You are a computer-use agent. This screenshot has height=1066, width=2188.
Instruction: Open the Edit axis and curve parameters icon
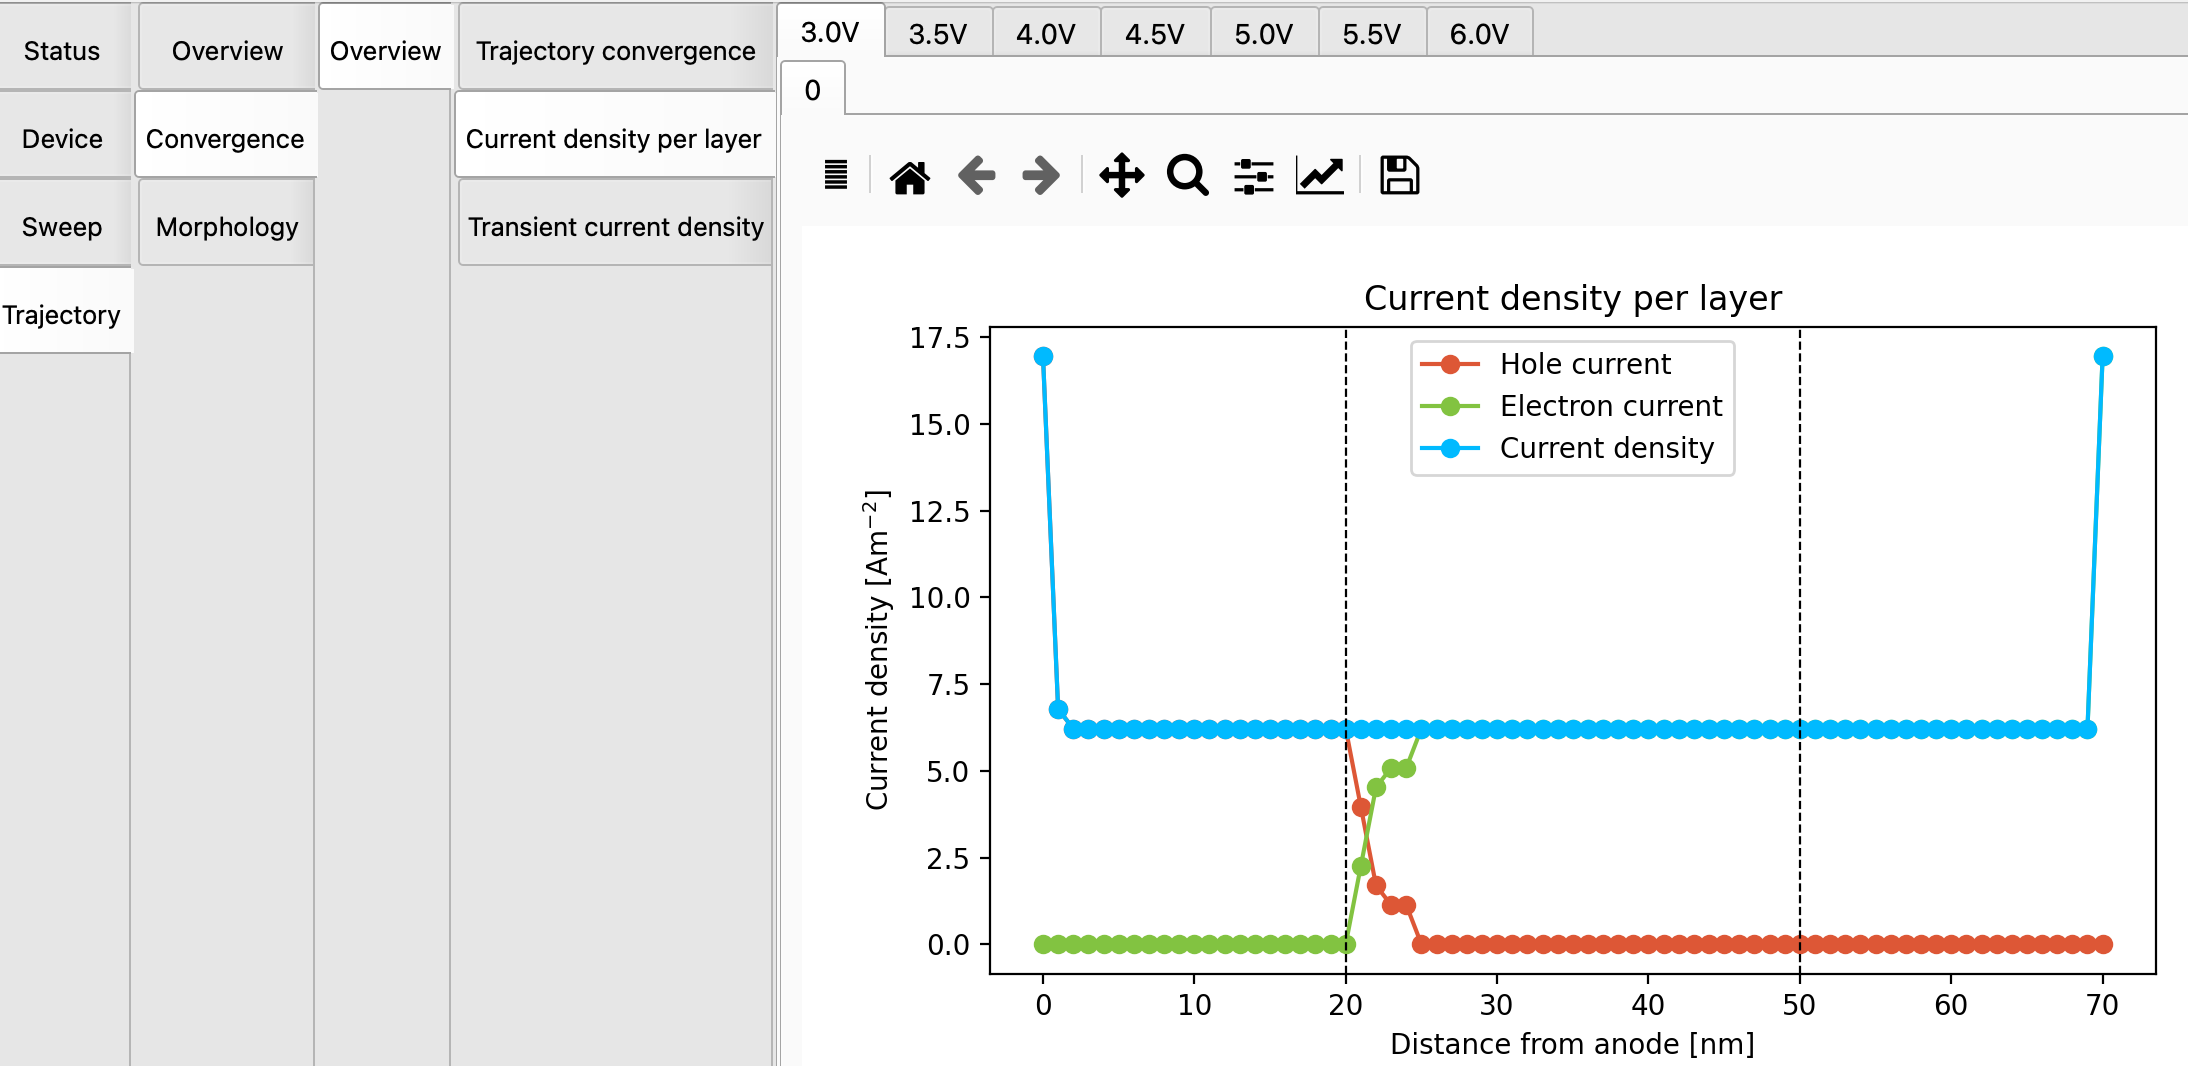(1319, 176)
